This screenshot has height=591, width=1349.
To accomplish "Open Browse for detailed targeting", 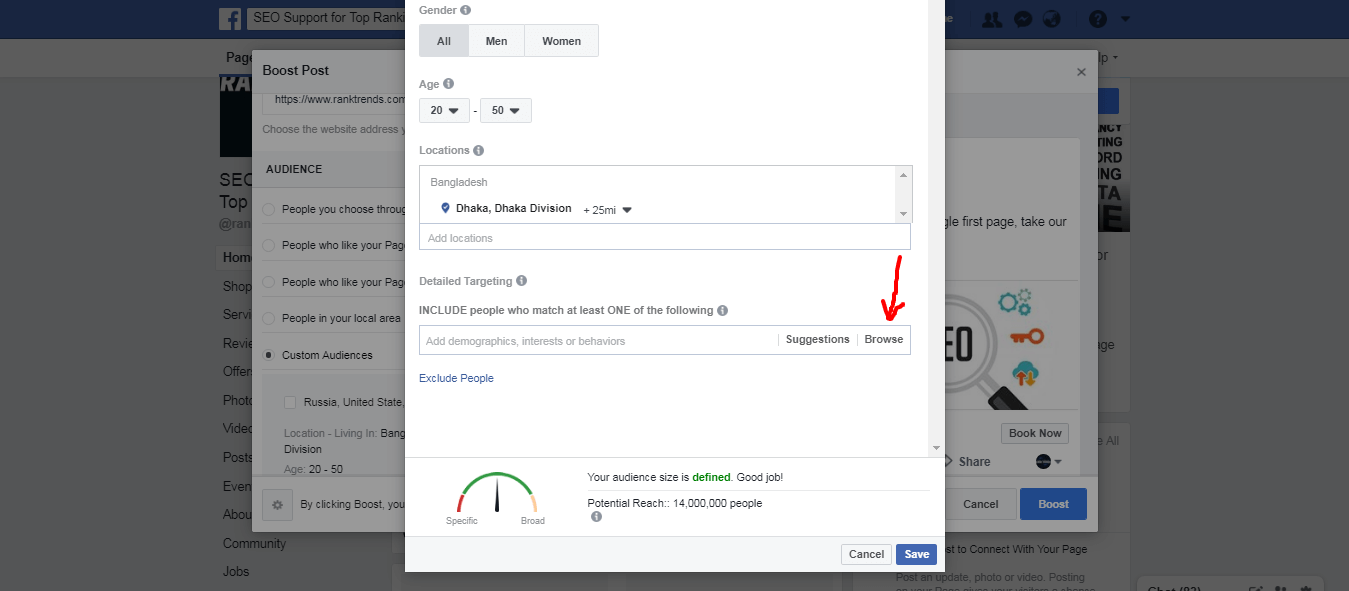I will point(884,340).
